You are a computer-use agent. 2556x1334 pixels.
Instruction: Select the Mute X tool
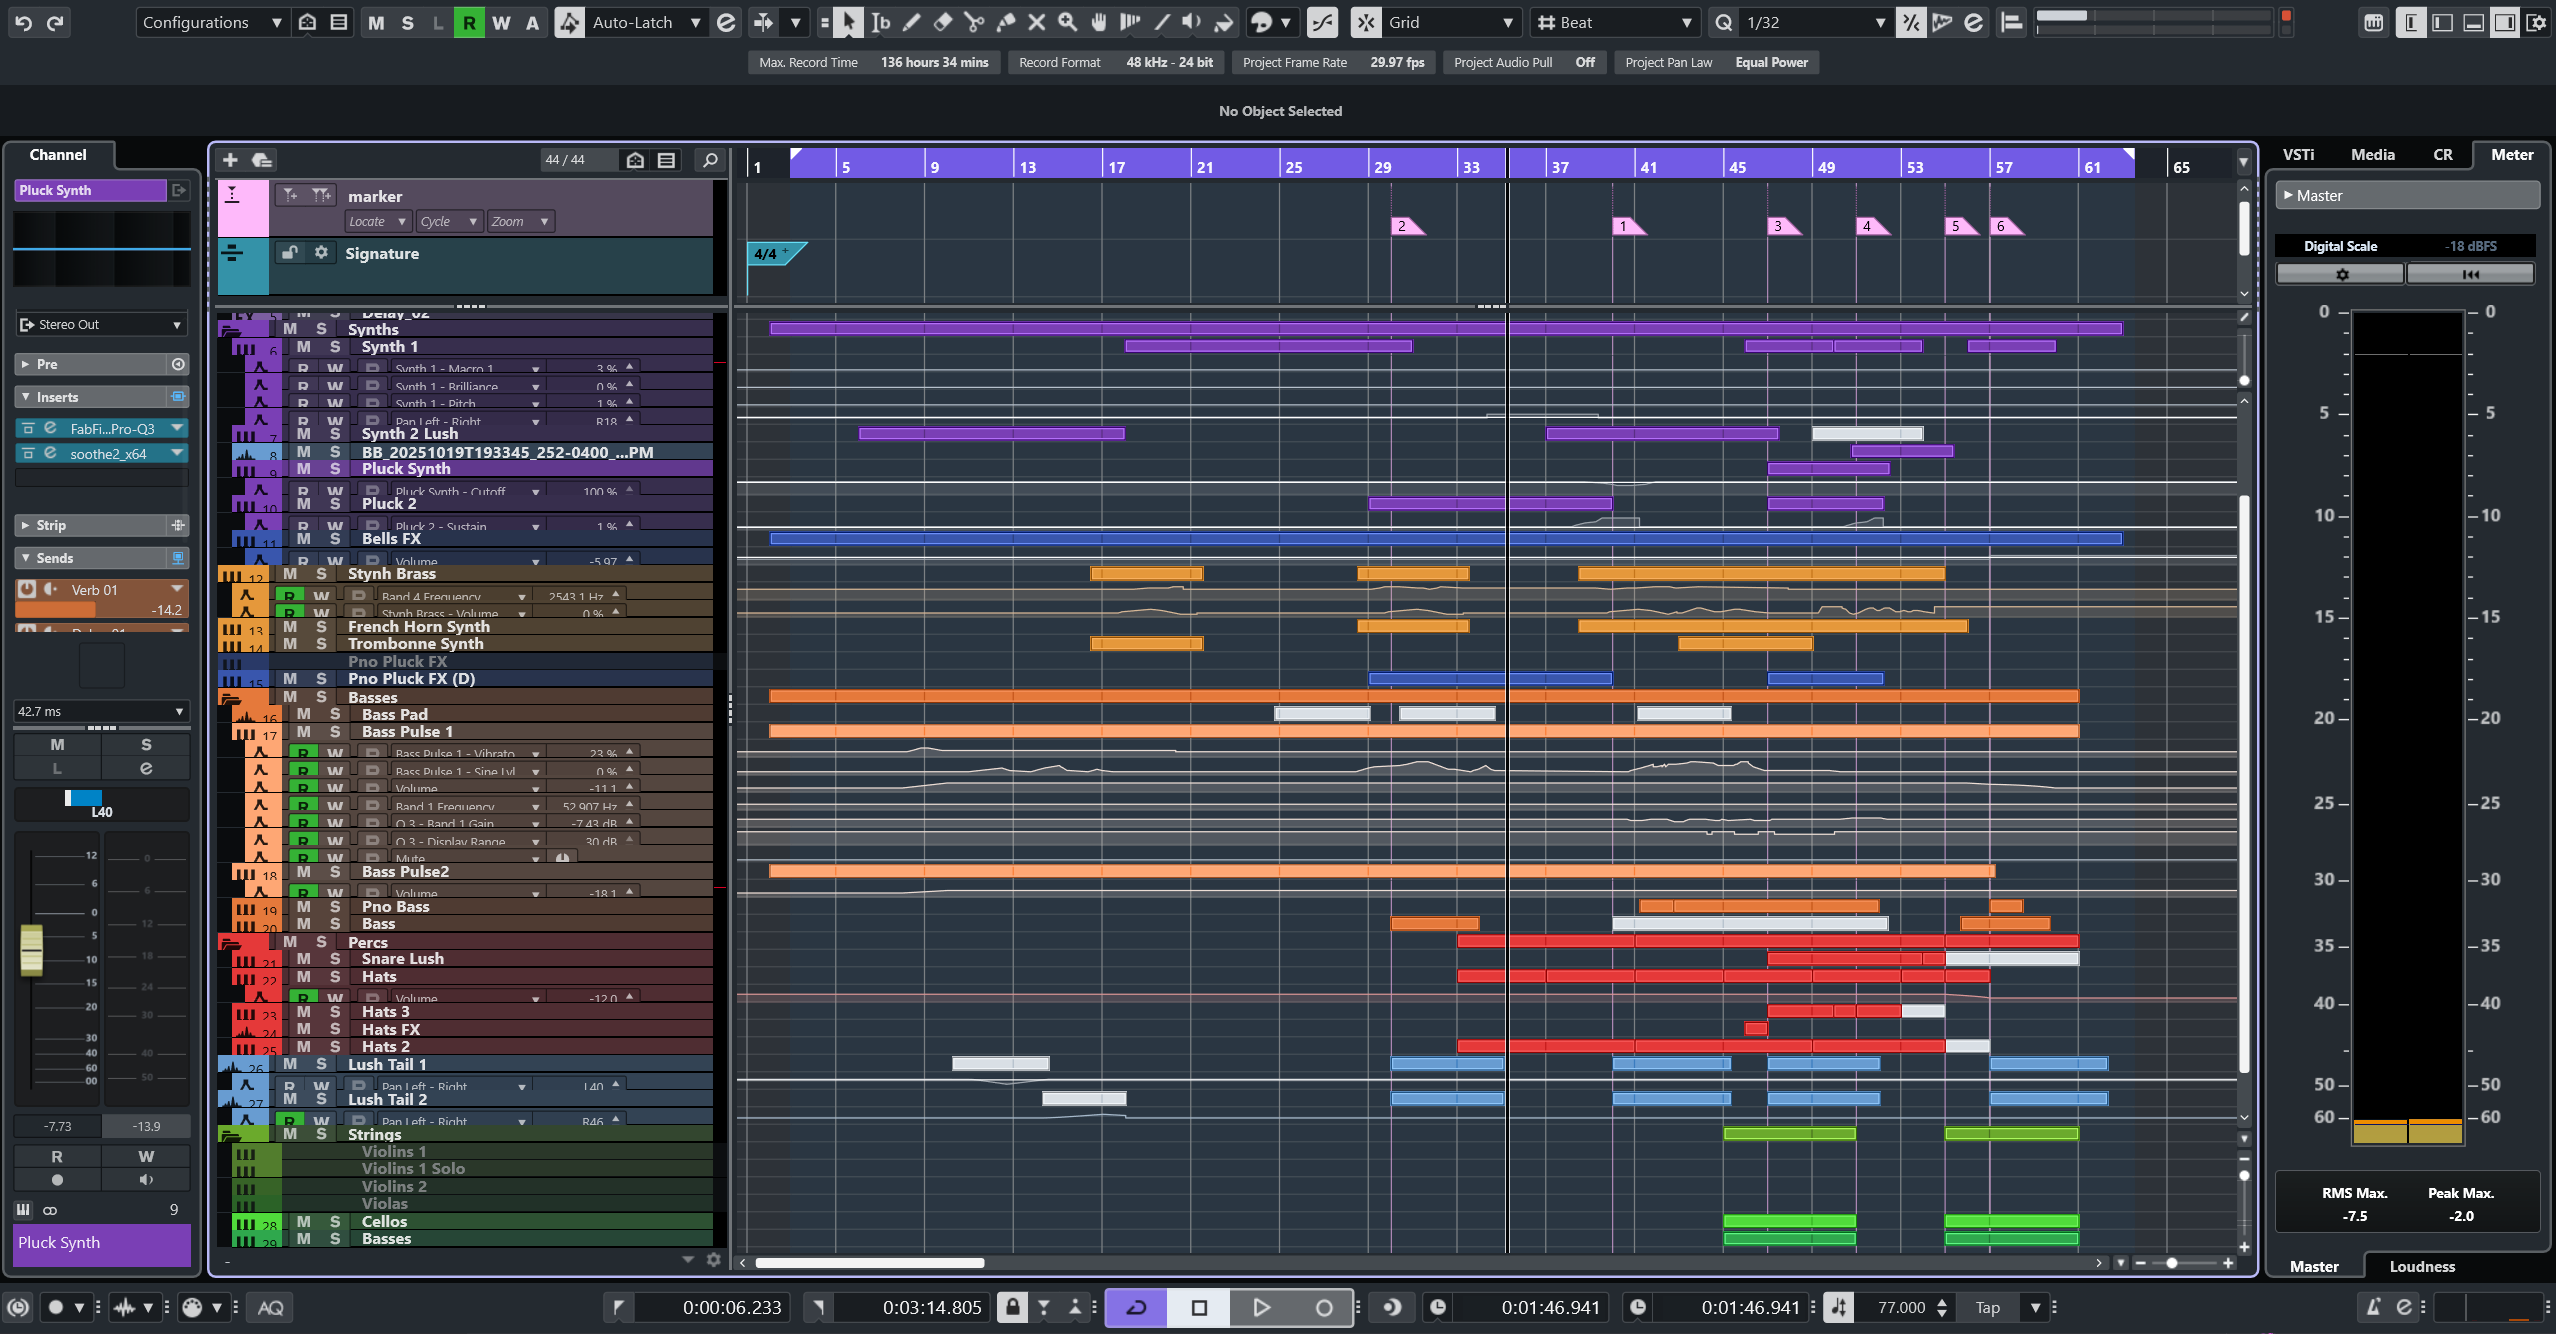(1037, 22)
